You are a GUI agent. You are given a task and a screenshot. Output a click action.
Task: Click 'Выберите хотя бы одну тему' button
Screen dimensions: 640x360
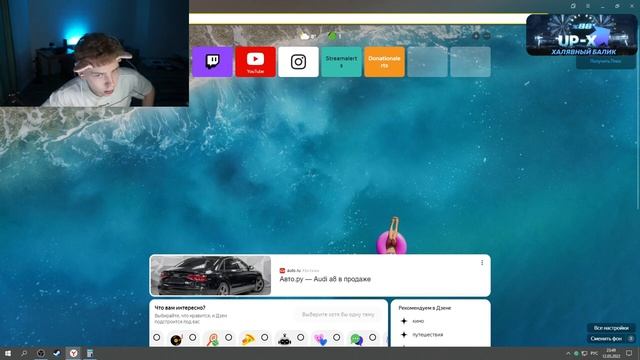click(338, 314)
